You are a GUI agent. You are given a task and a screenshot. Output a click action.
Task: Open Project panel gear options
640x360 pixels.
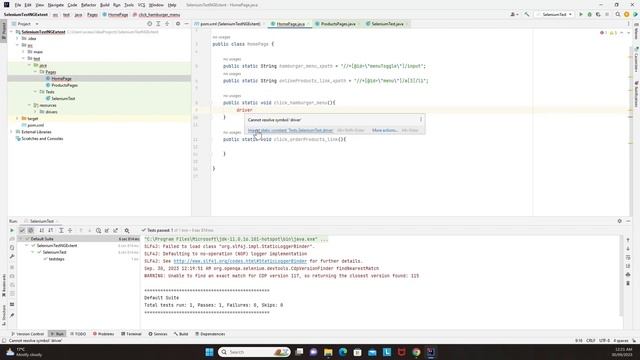[178, 24]
